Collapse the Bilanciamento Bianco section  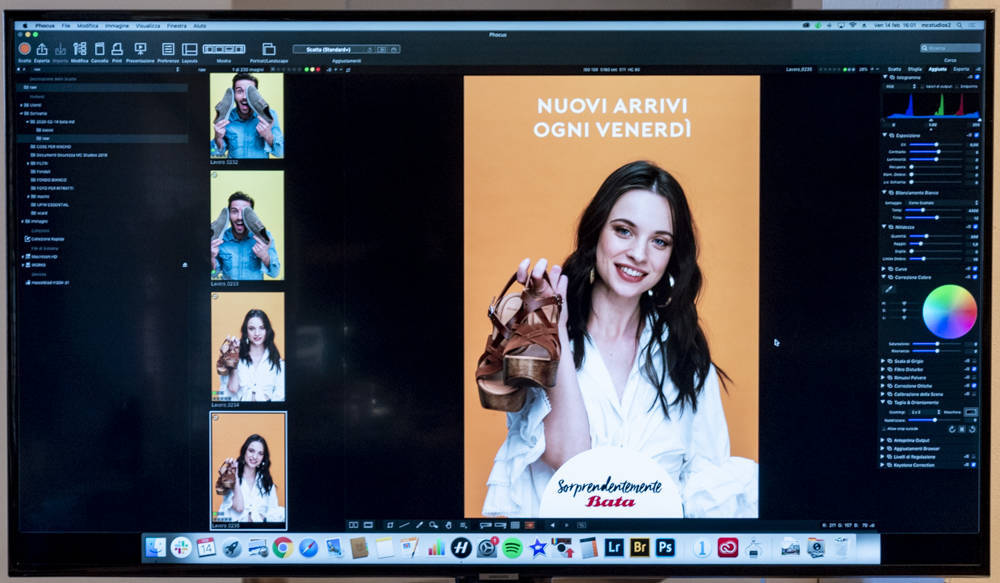click(884, 192)
